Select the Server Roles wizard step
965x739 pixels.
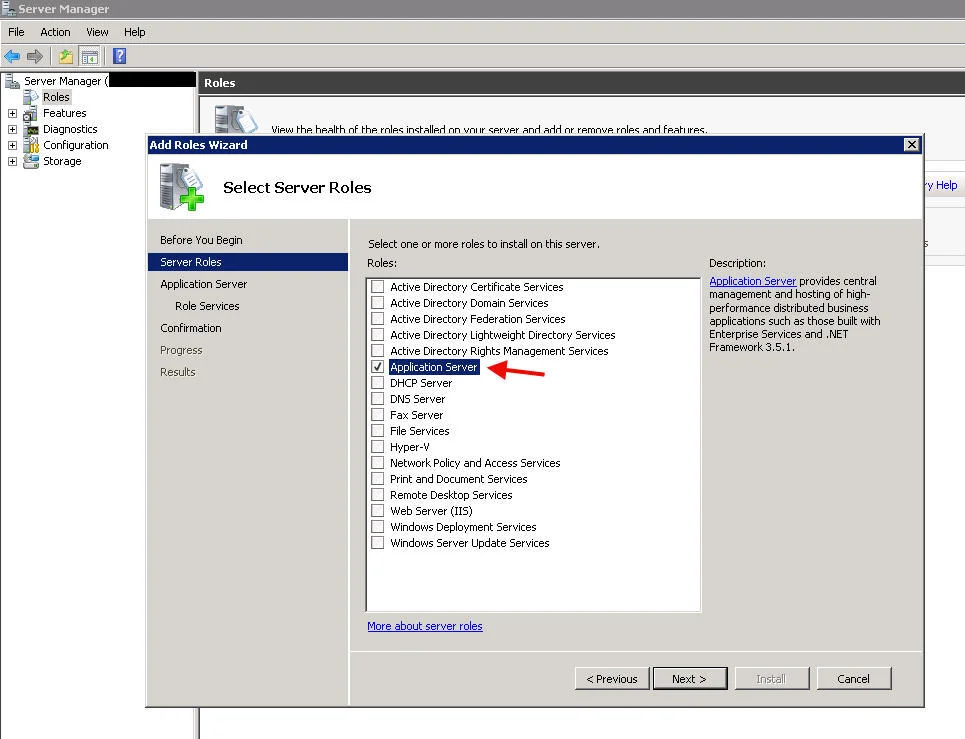[248, 262]
